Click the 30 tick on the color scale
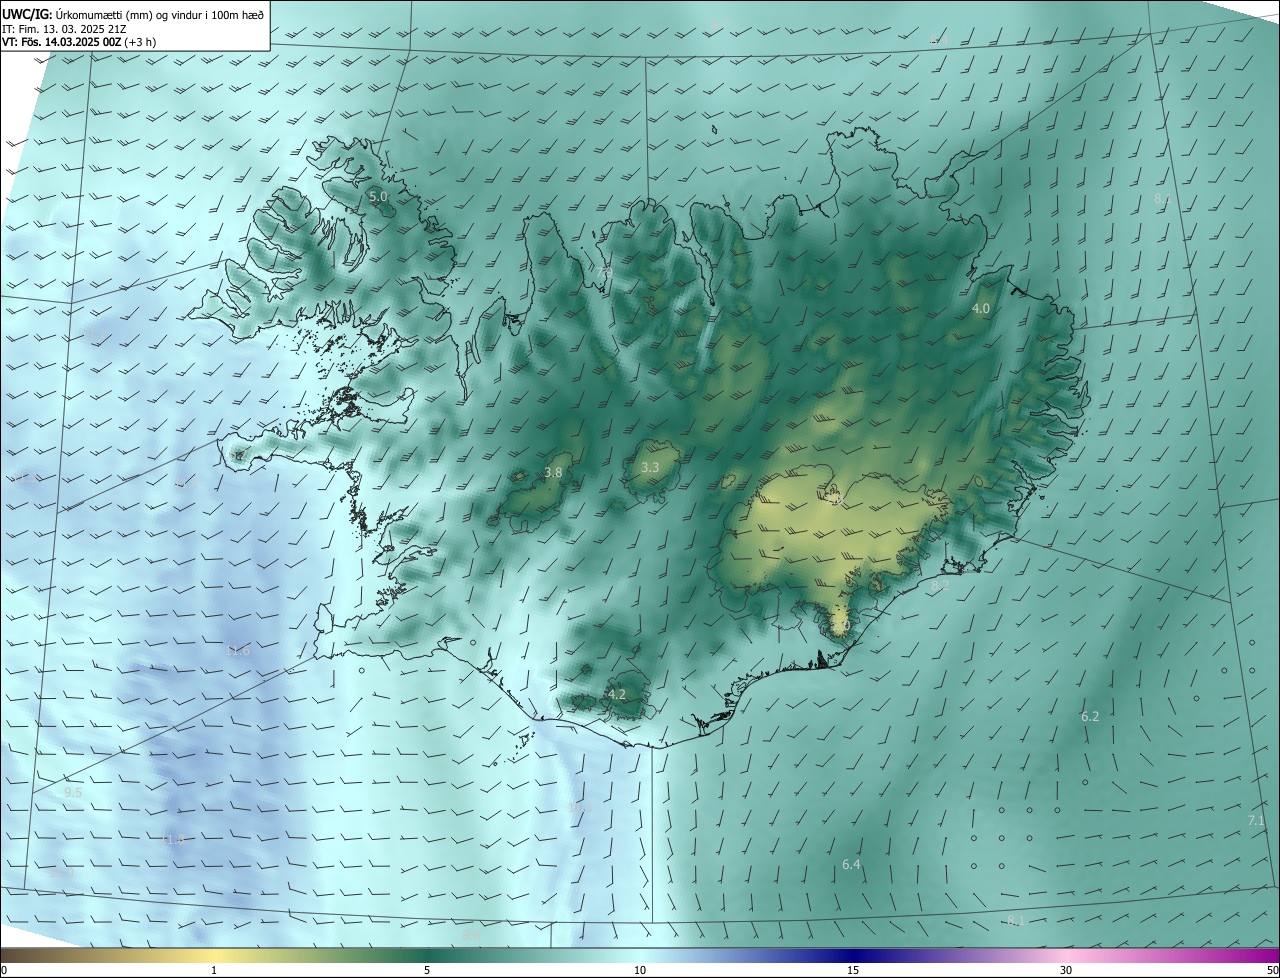 point(1066,970)
